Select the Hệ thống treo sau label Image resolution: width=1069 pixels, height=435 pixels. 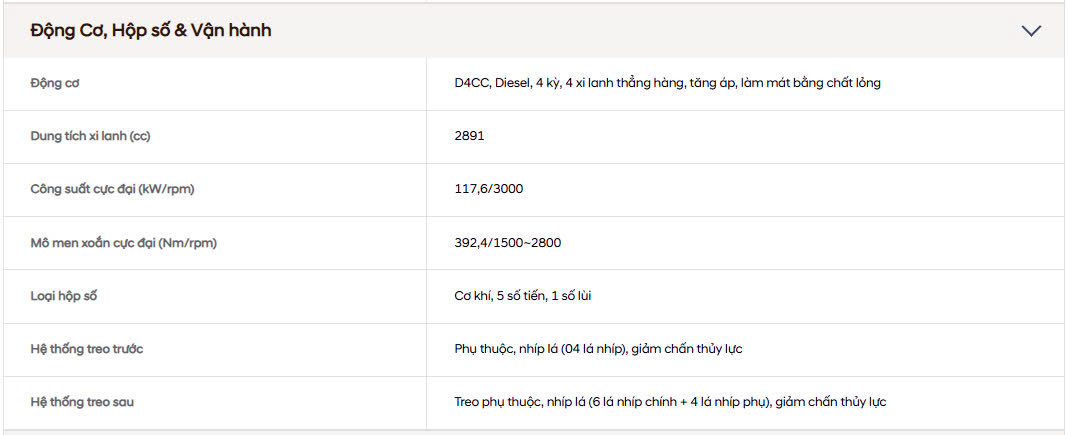click(82, 402)
